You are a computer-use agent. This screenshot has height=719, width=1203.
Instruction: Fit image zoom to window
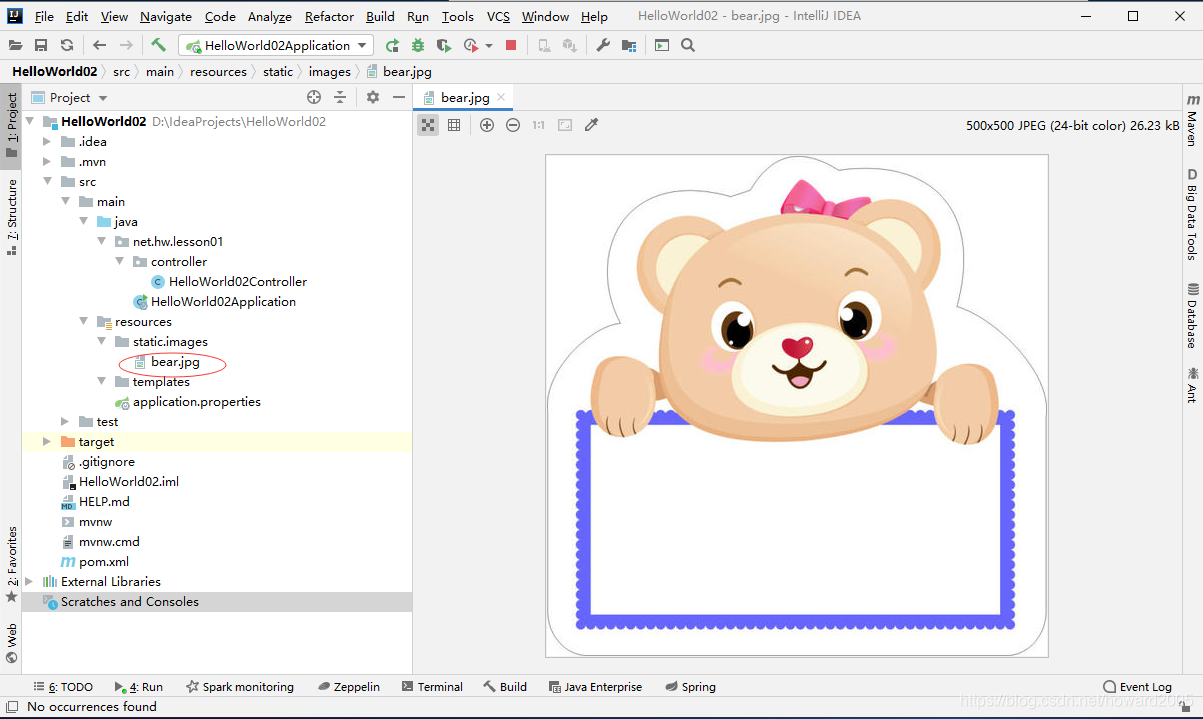[x=565, y=125]
